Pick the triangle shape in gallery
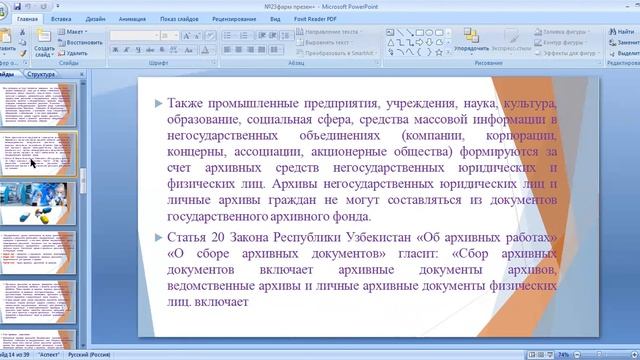This screenshot has height=360, width=640. click(390, 42)
